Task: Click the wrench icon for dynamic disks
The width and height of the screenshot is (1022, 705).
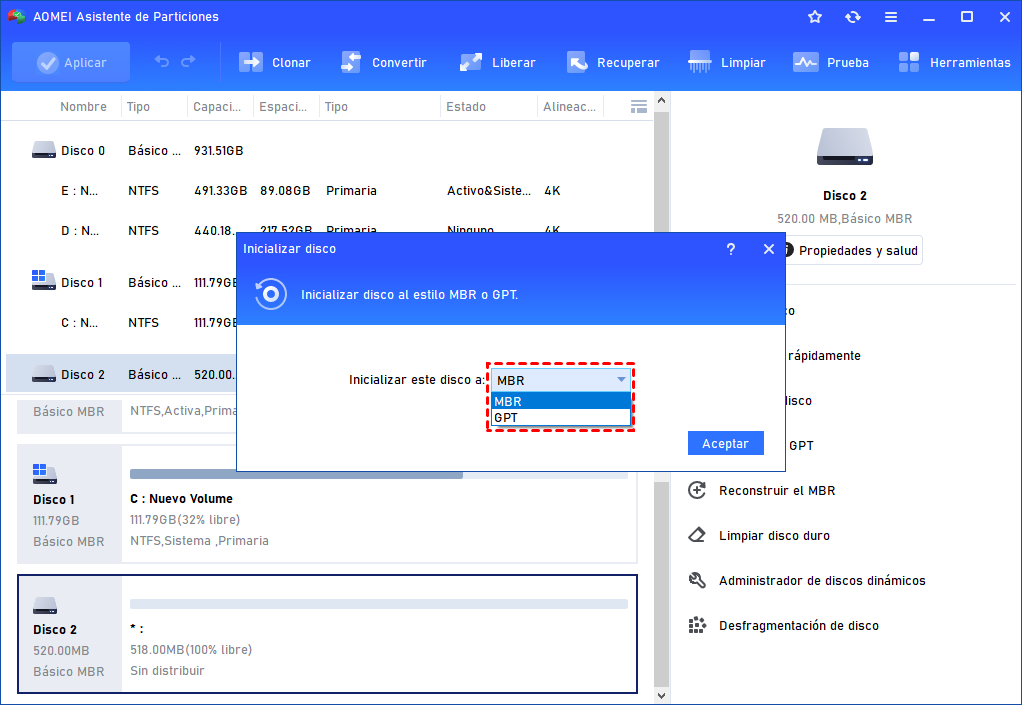Action: tap(697, 581)
